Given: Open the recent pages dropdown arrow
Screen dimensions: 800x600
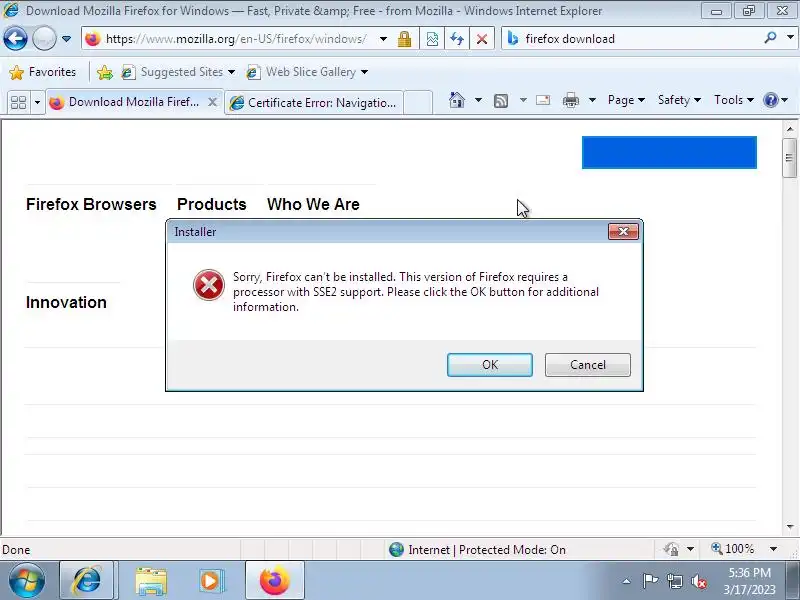Looking at the screenshot, I should [x=66, y=39].
